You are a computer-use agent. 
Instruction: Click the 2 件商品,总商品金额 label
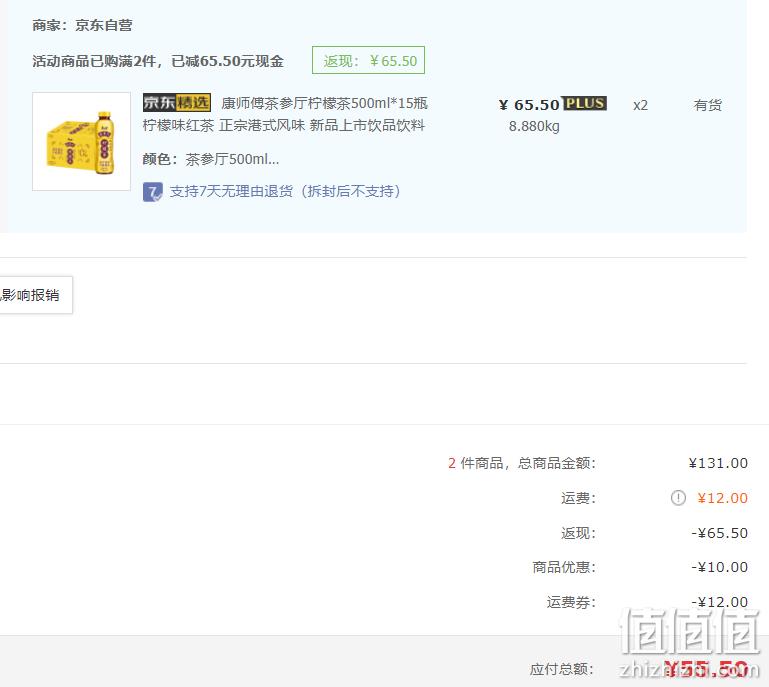(522, 463)
